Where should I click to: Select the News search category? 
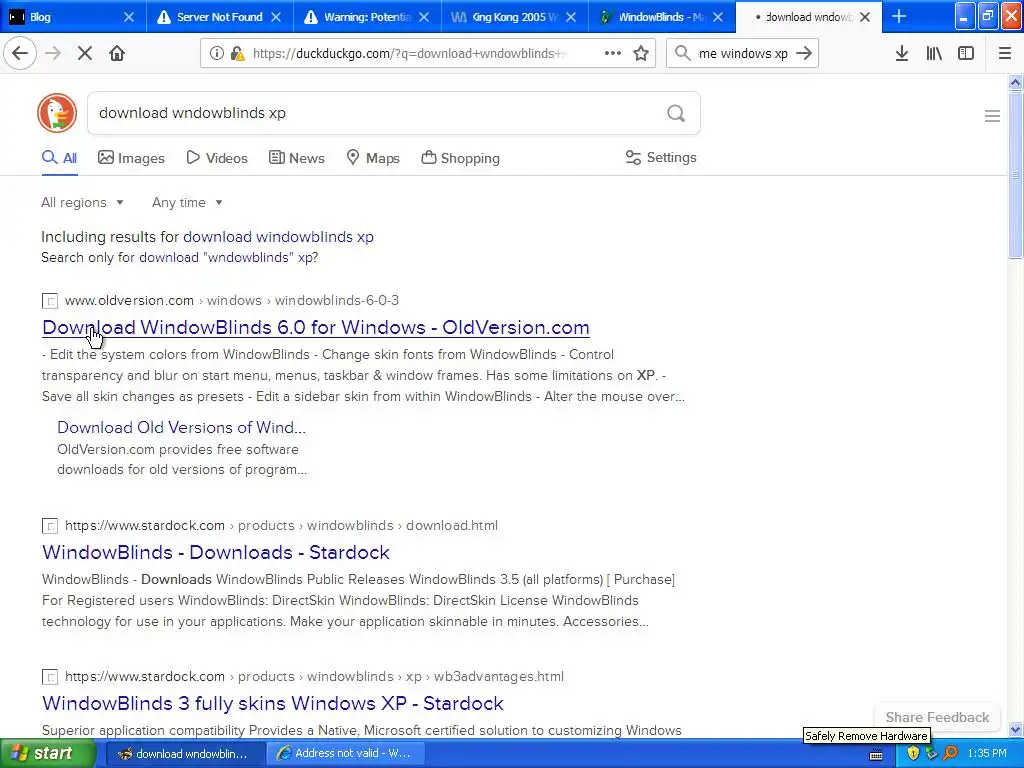296,158
